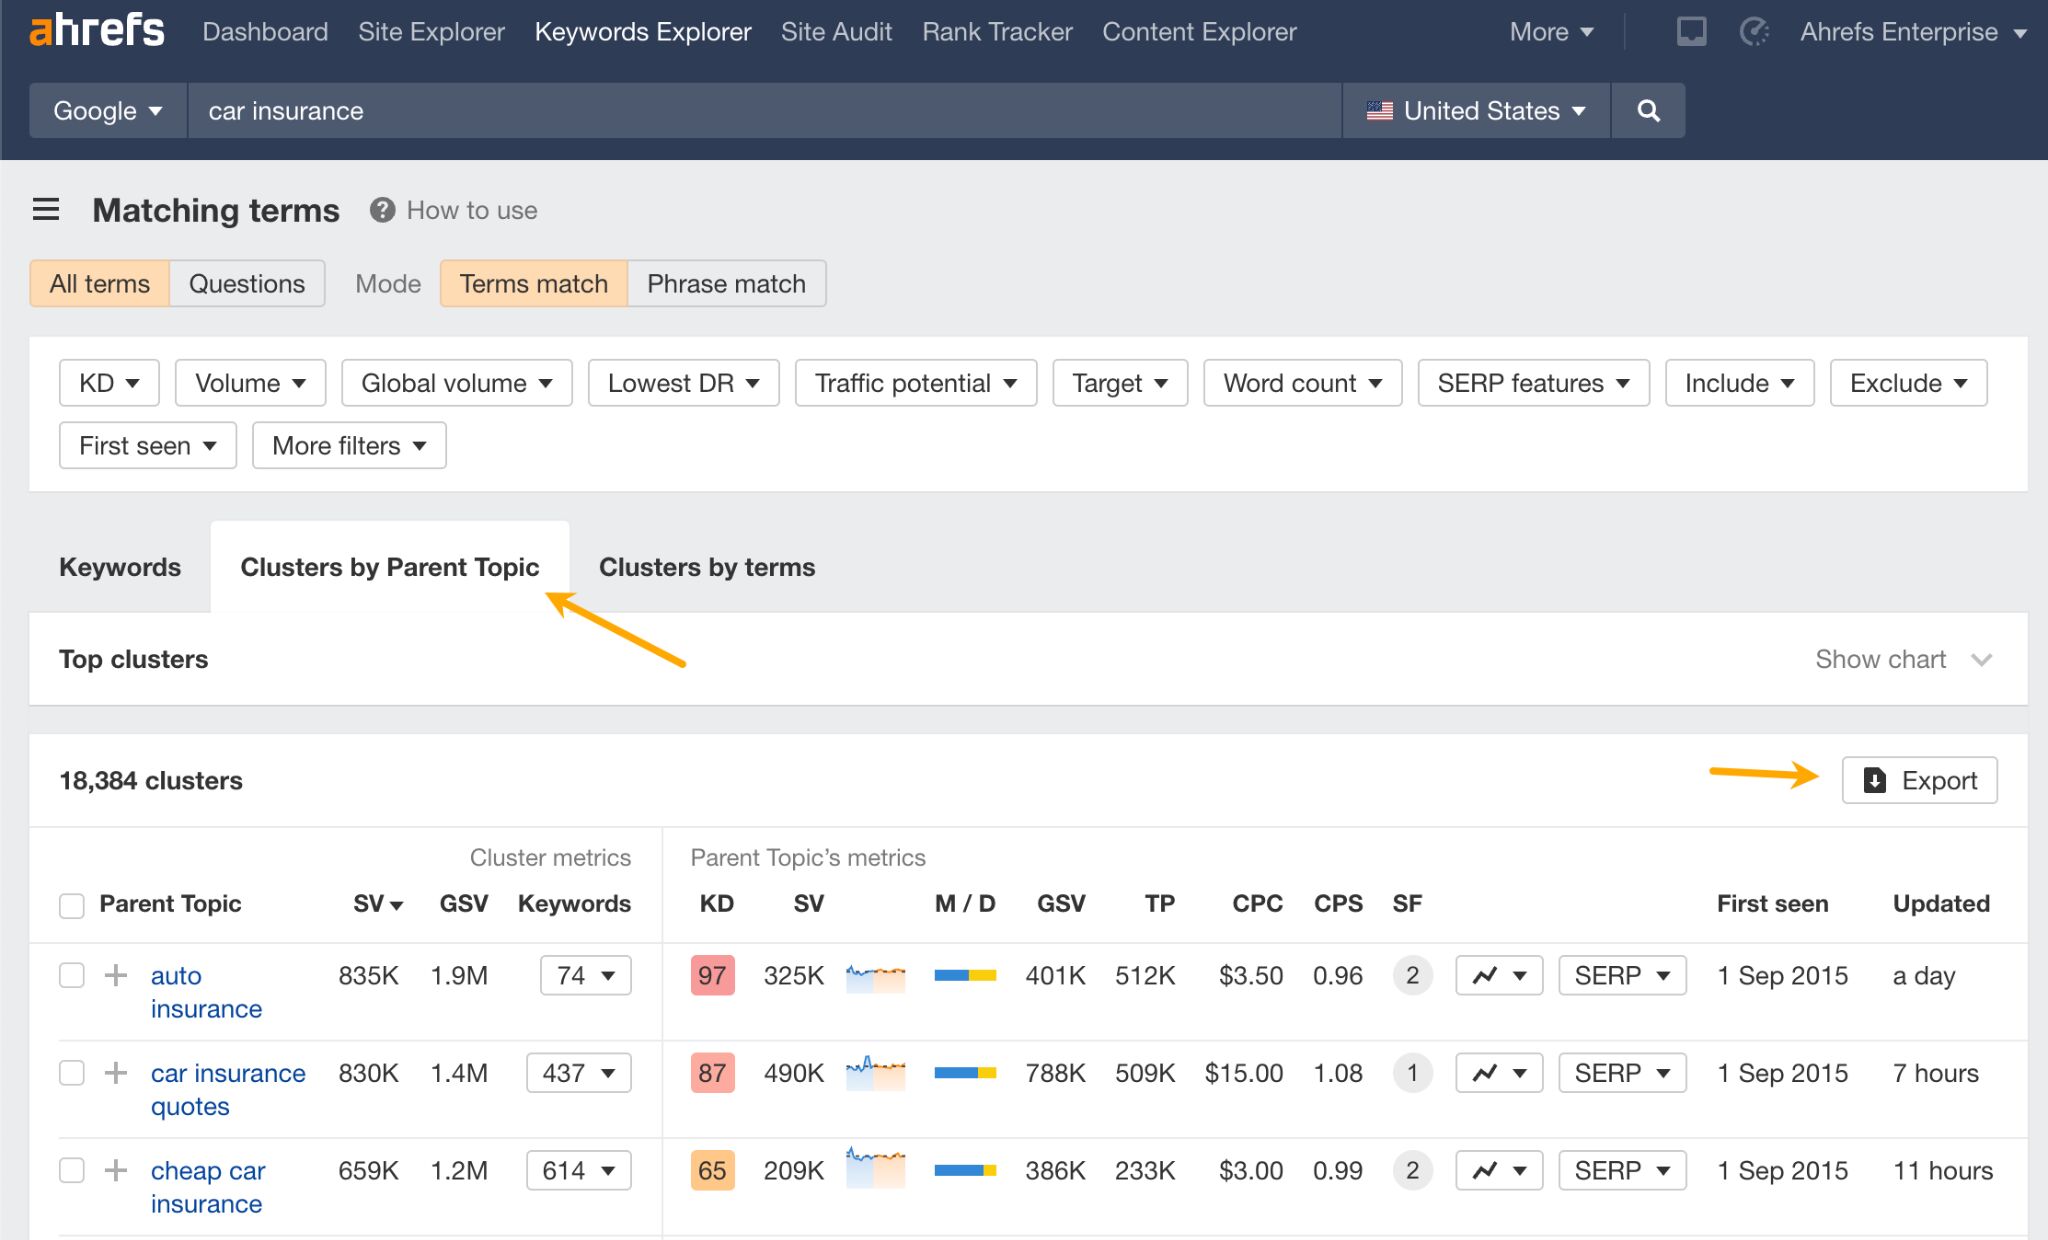Expand the 74 keywords dropdown

586,975
